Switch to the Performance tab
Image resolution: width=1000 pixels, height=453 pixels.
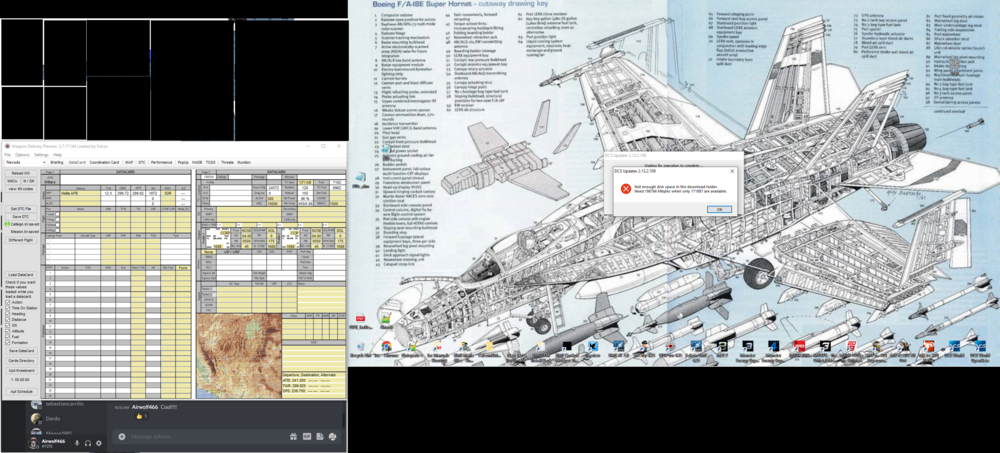coord(161,163)
